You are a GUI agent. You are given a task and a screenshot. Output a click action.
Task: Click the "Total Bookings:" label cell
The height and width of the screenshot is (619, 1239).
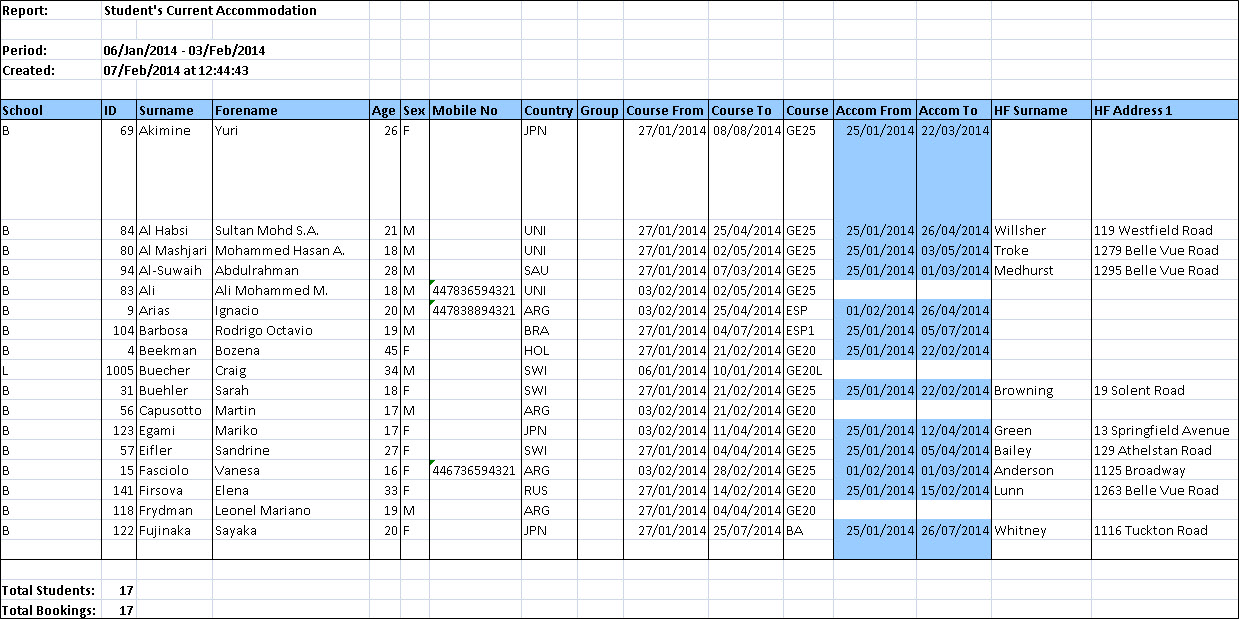pyautogui.click(x=49, y=610)
